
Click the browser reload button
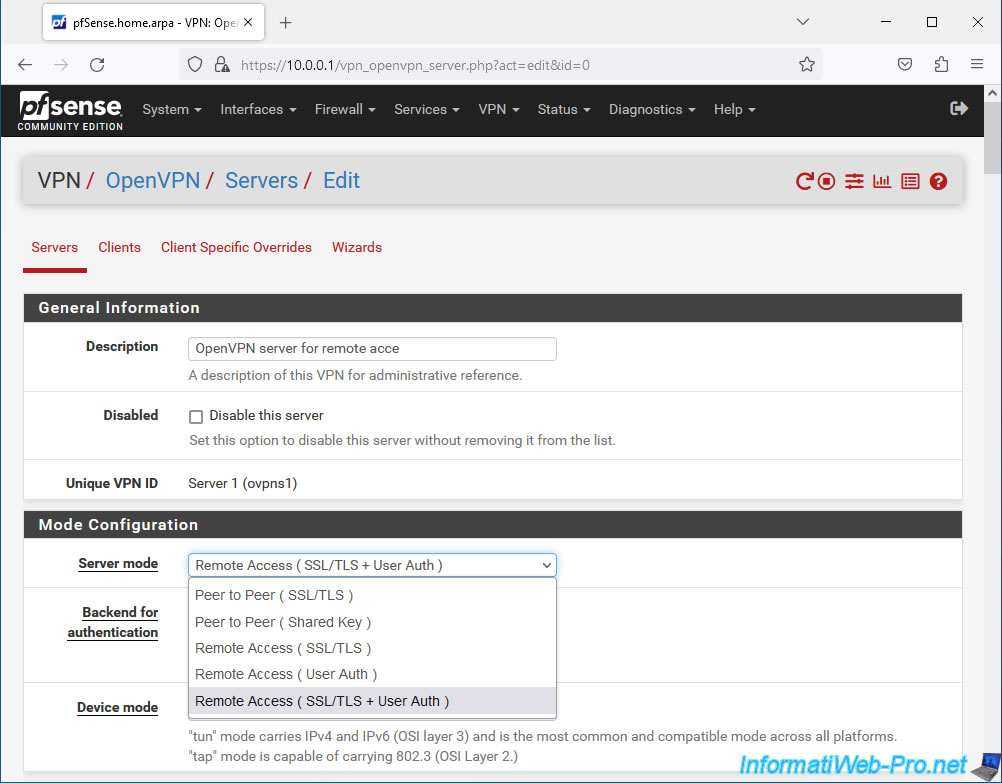point(97,65)
